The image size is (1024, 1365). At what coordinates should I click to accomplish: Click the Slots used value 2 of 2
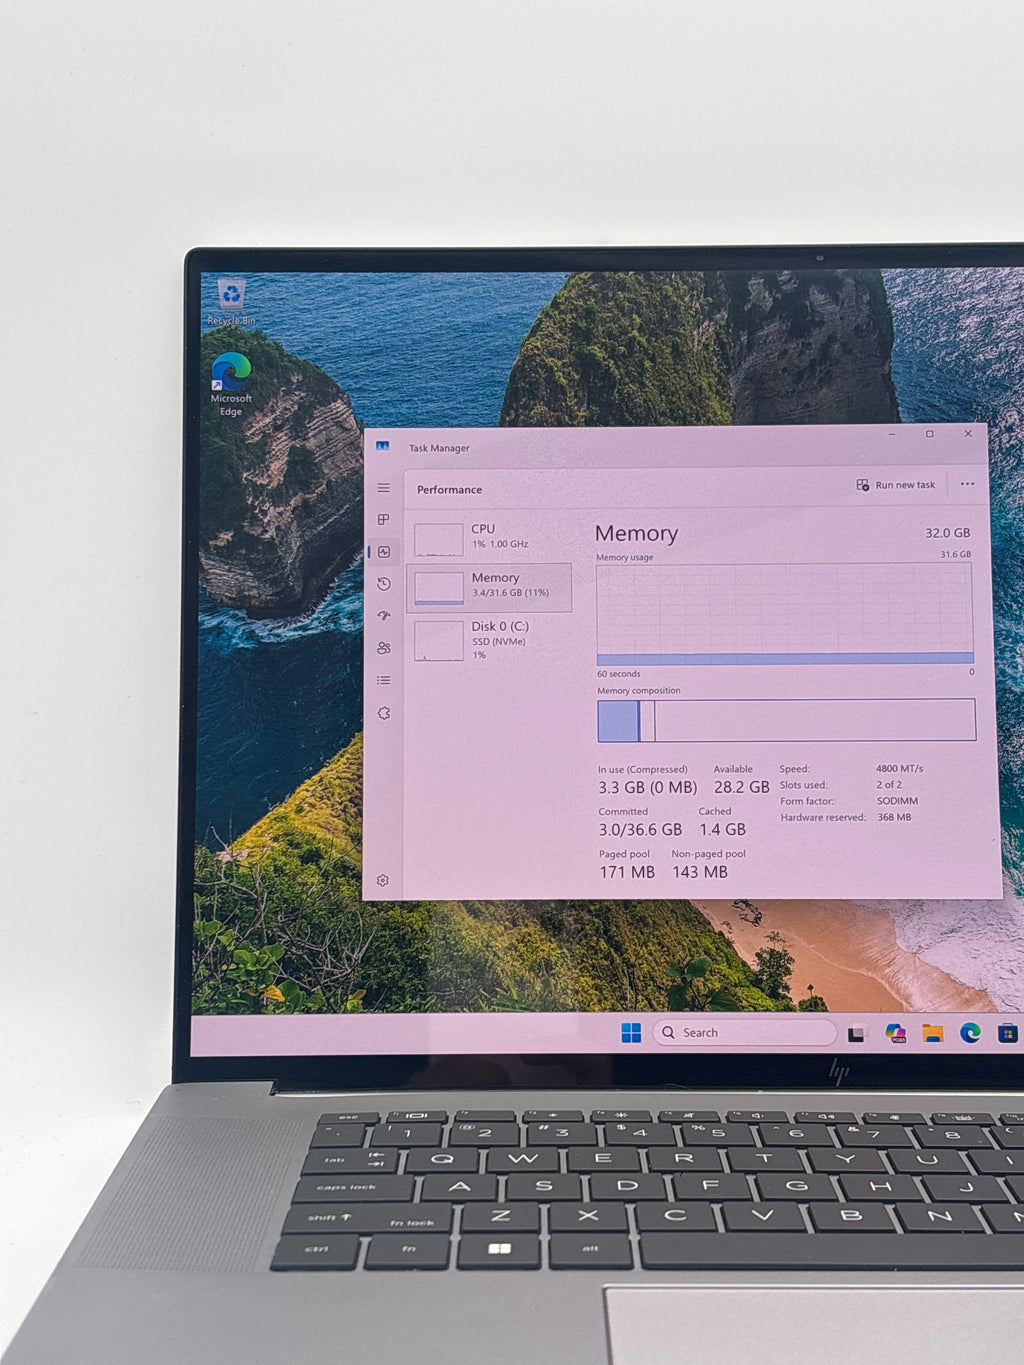point(889,785)
